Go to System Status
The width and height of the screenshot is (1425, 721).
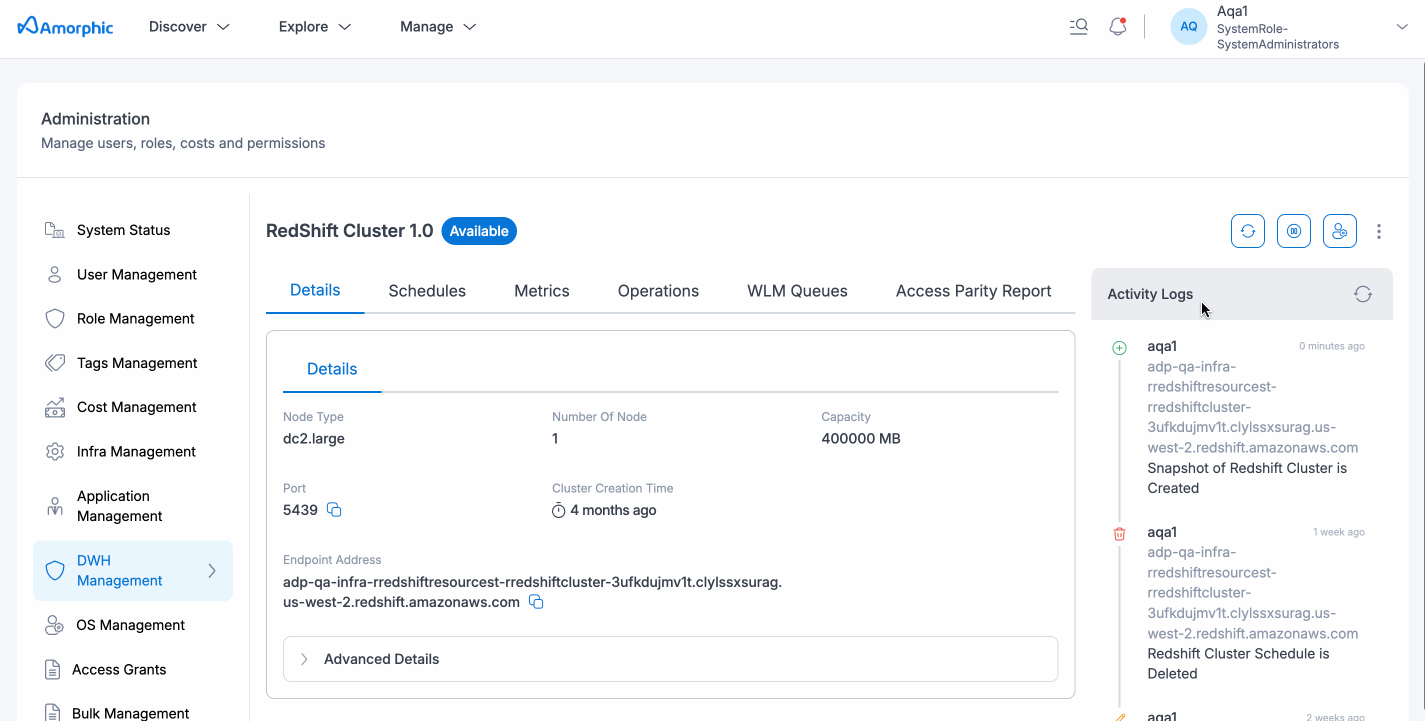123,230
